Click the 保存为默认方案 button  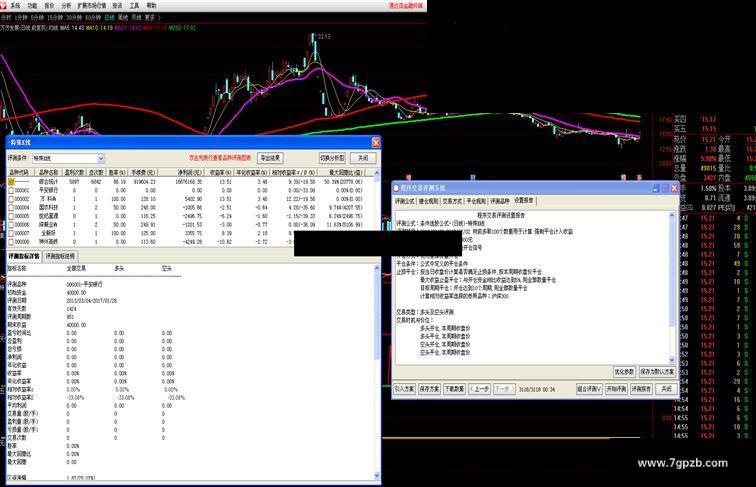tap(657, 372)
